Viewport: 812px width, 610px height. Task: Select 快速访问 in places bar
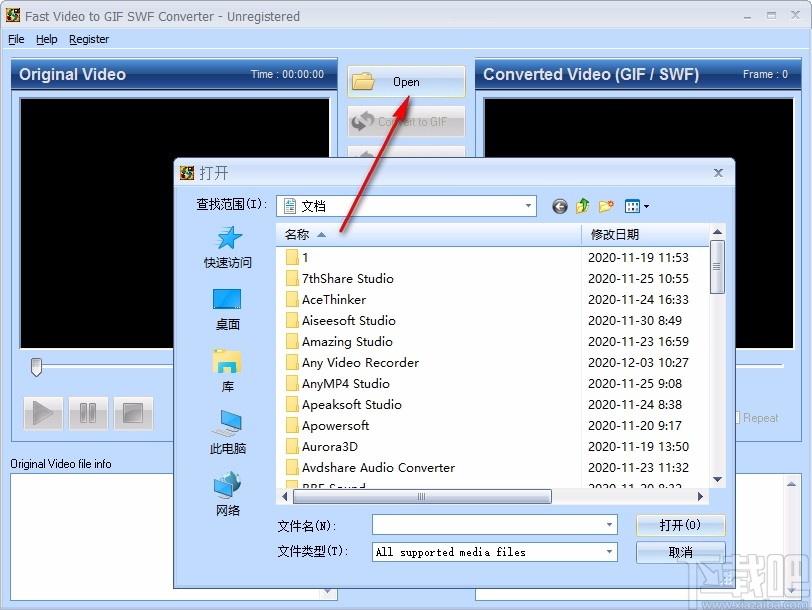[x=228, y=248]
